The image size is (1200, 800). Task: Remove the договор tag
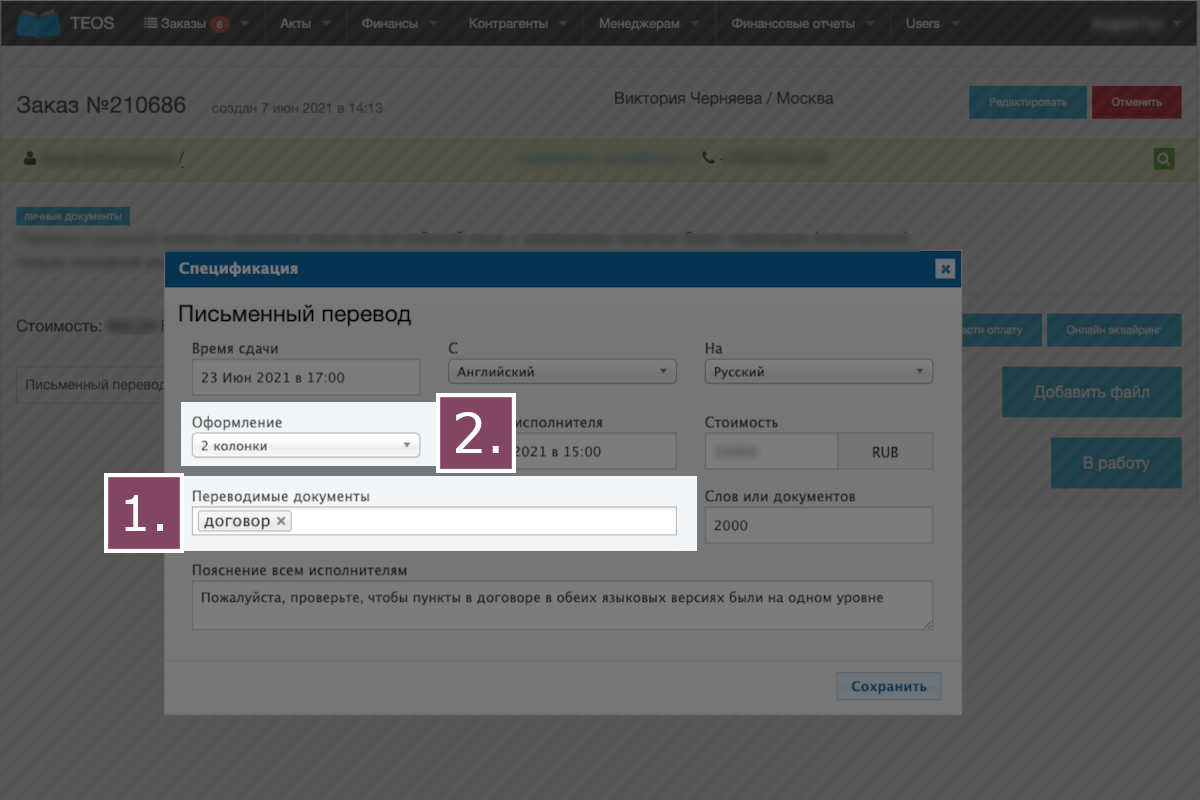(282, 521)
